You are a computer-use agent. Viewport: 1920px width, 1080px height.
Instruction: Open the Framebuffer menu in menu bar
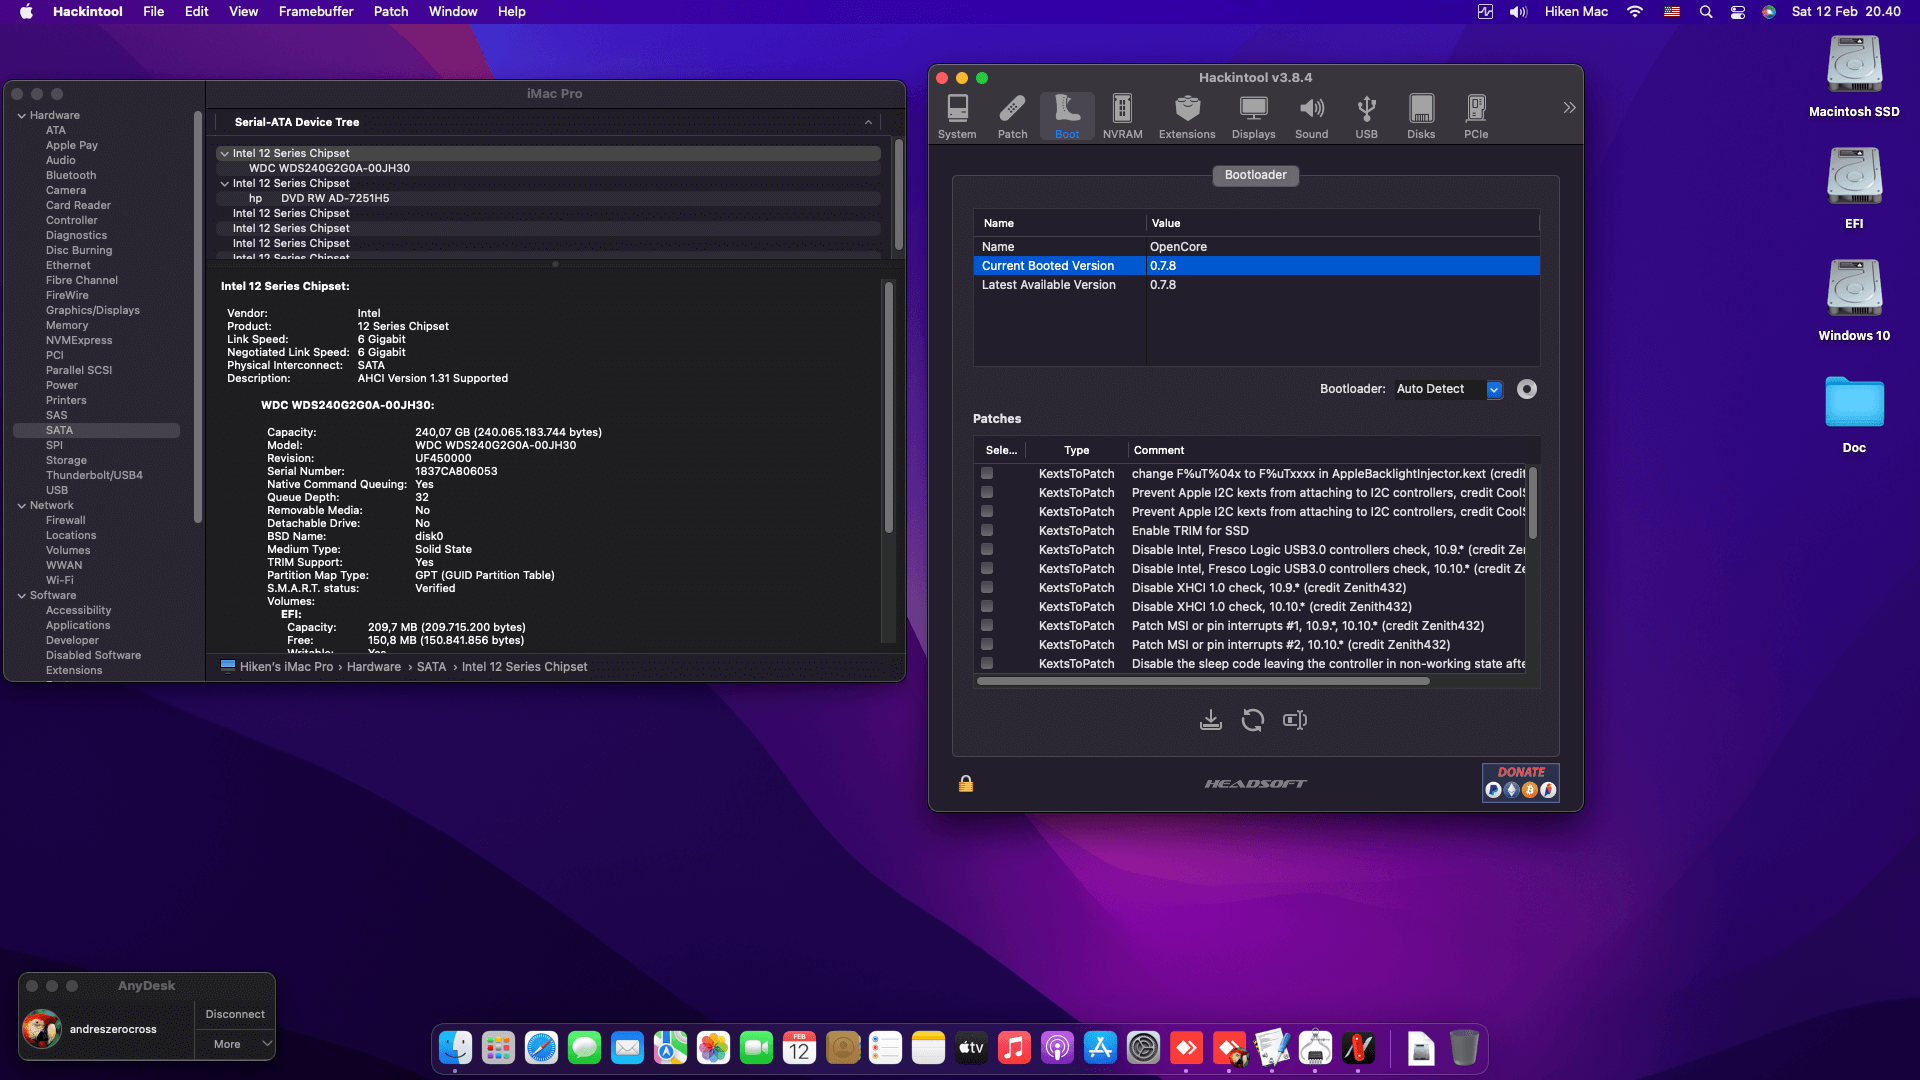click(316, 12)
